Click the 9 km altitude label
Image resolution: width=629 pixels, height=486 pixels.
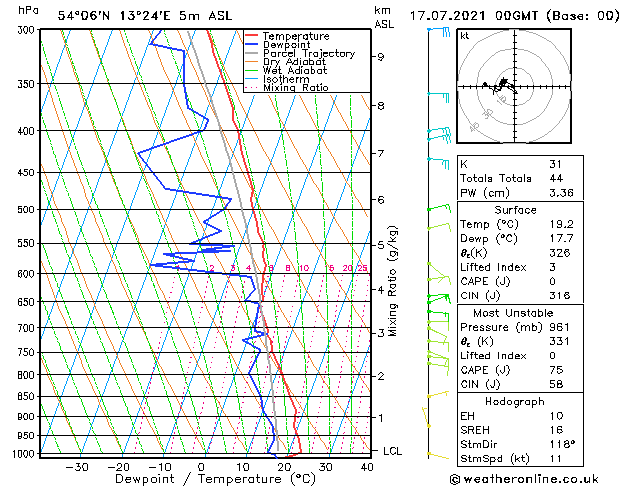(381, 57)
